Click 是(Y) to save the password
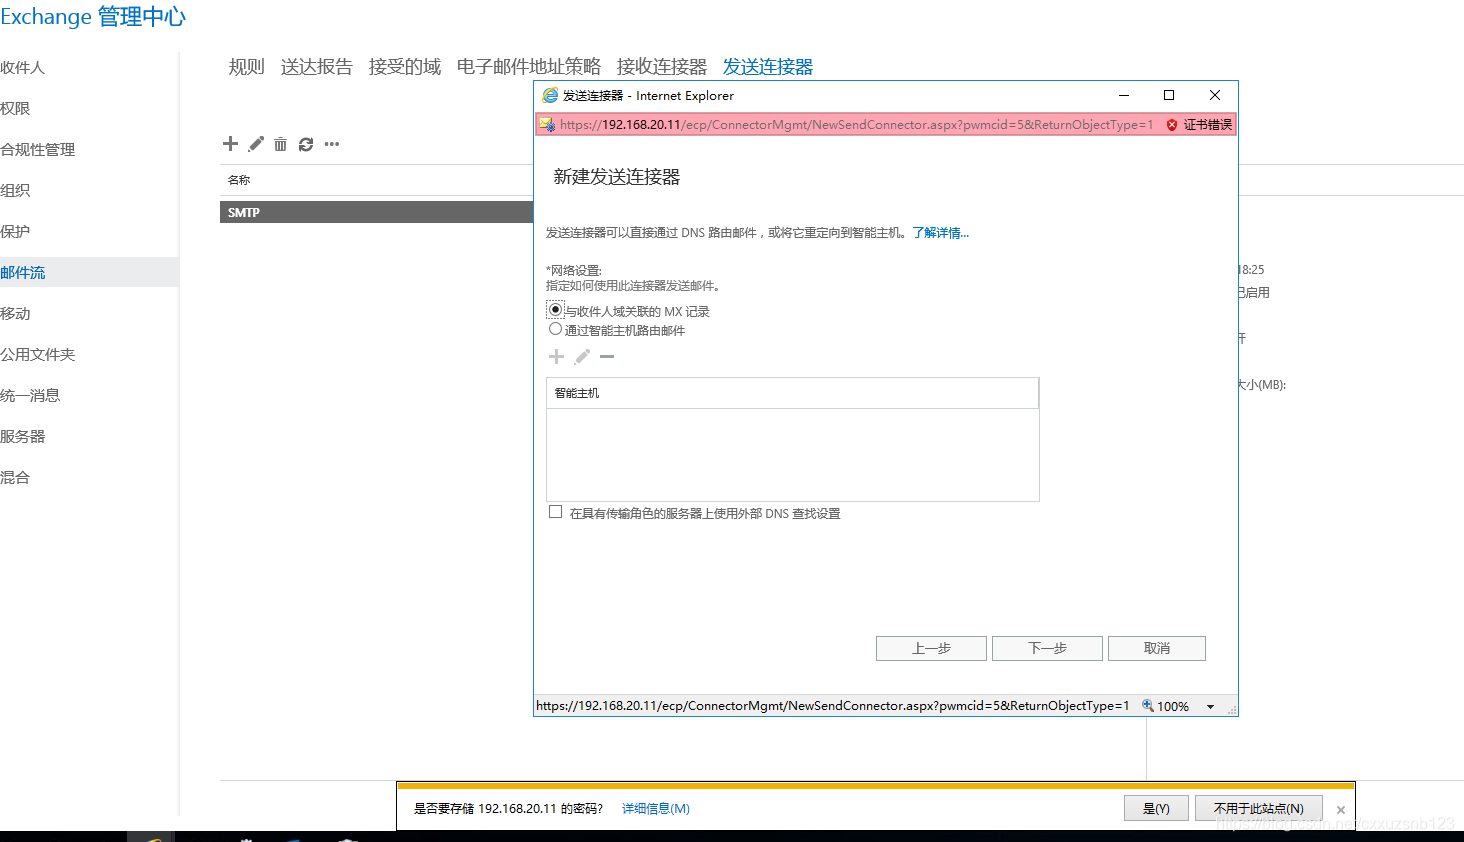Viewport: 1464px width, 842px height. [x=1156, y=808]
